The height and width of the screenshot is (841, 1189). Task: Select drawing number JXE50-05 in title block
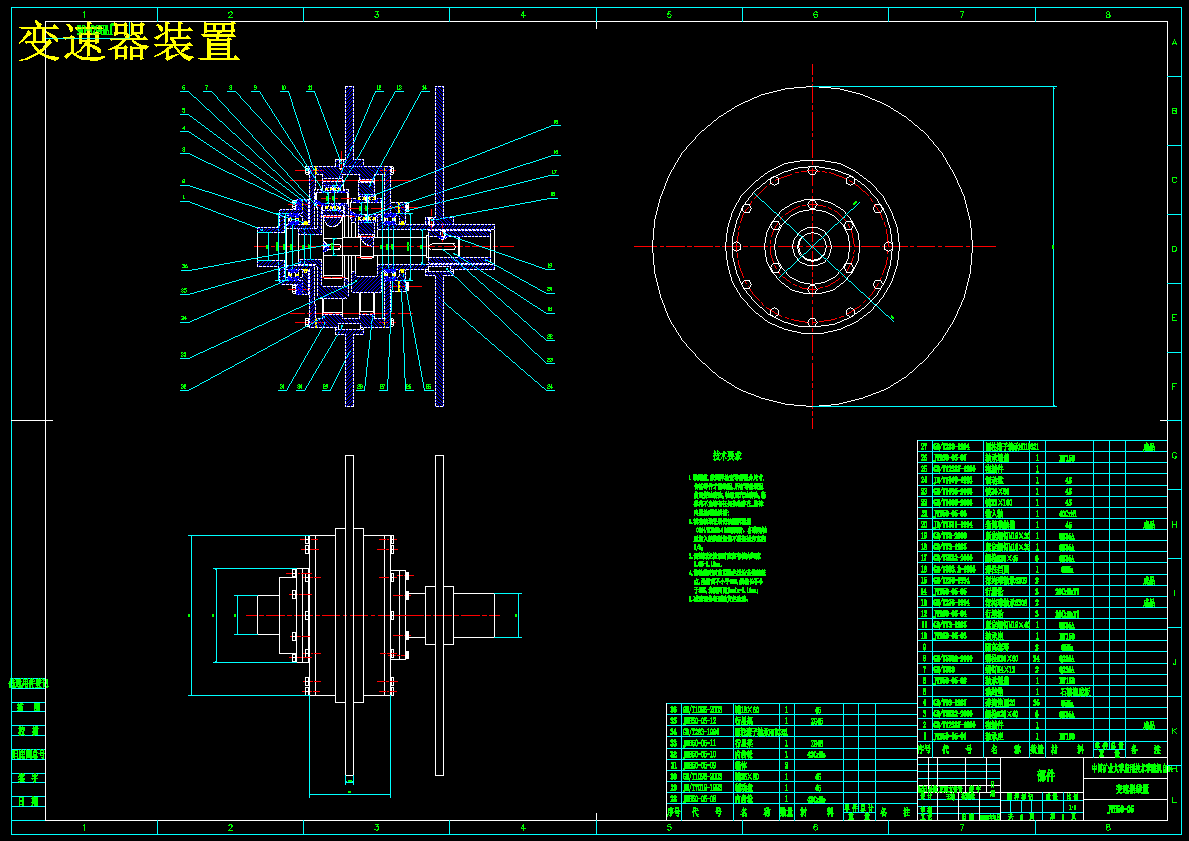[1121, 809]
